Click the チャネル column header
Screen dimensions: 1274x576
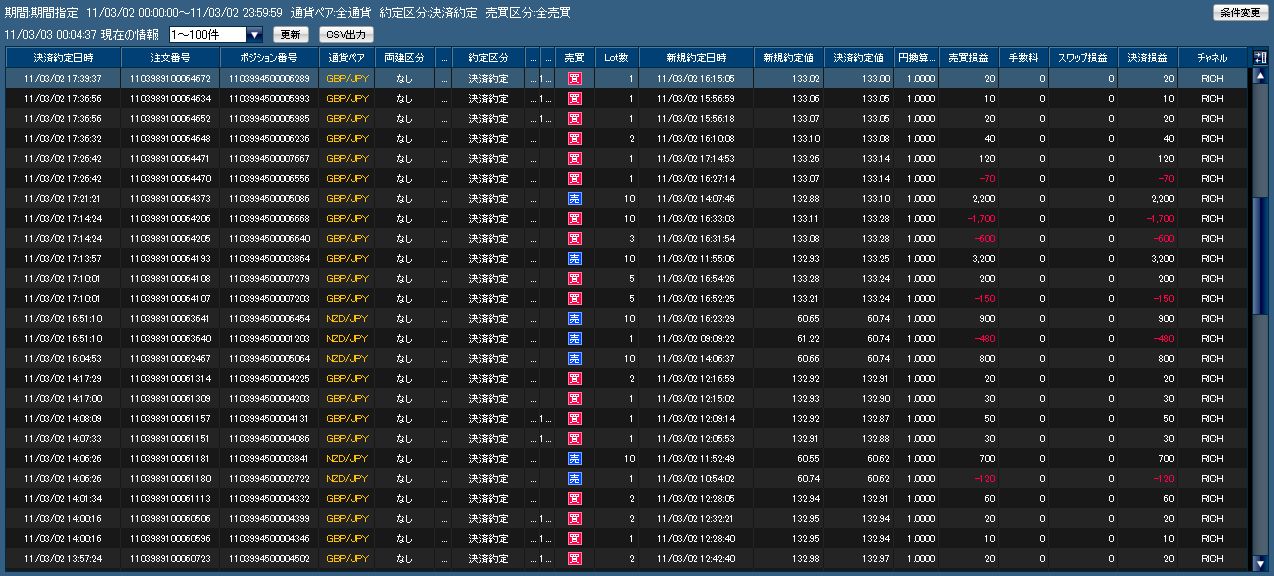(1213, 58)
